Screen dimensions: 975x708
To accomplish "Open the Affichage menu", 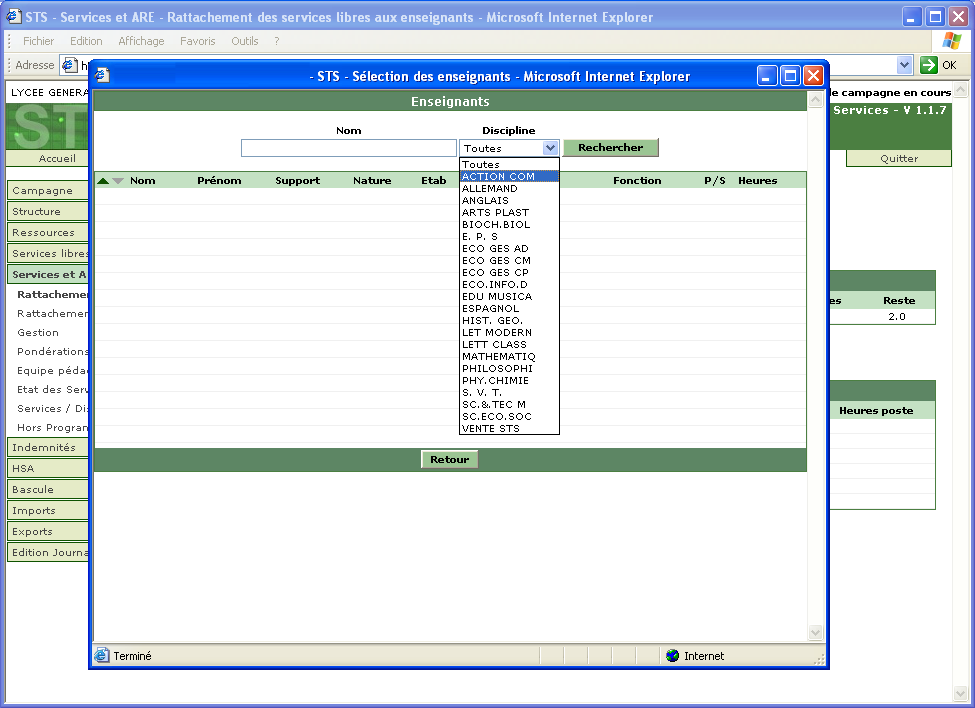I will coord(141,41).
